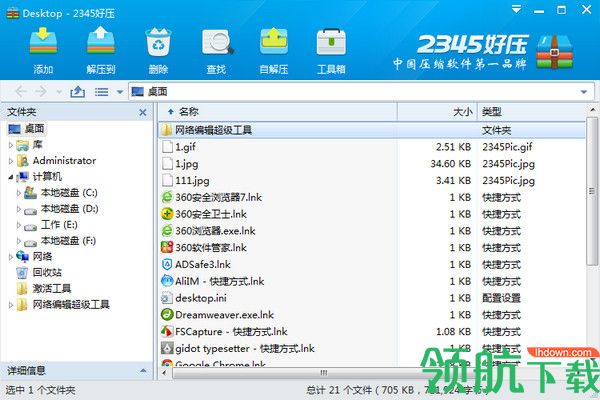Select 网络编辑超级工具 folder in file list
Image resolution: width=600 pixels, height=400 pixels.
[x=372, y=130]
